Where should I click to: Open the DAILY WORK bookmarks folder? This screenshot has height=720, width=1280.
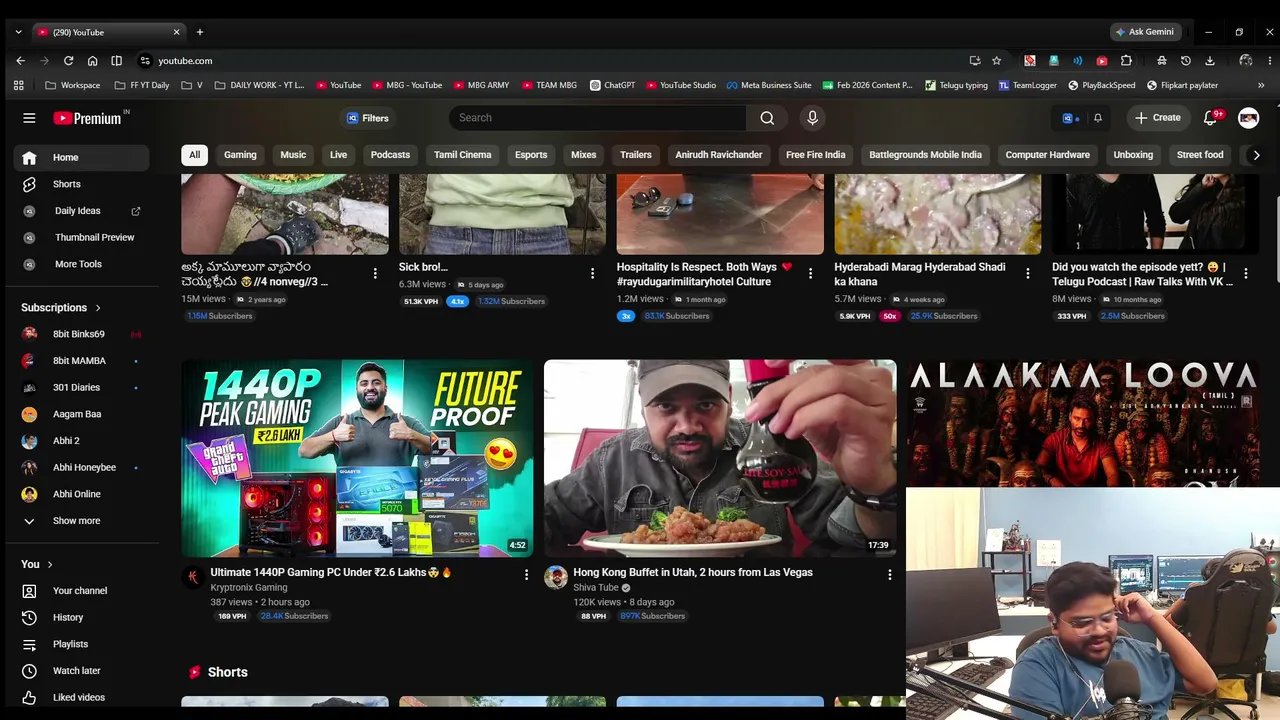pos(259,85)
